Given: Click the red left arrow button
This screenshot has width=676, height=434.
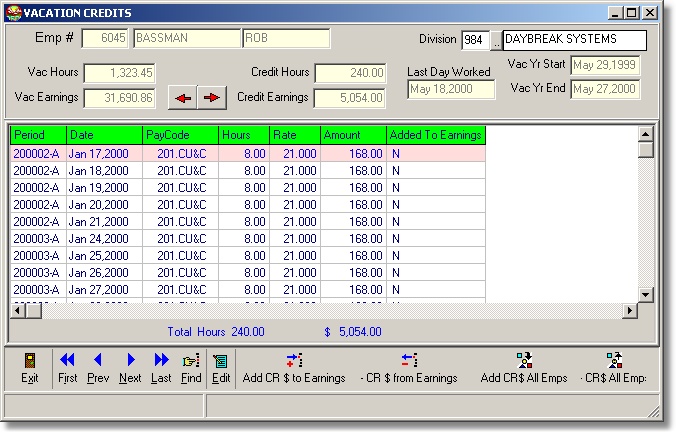Looking at the screenshot, I should coord(183,97).
